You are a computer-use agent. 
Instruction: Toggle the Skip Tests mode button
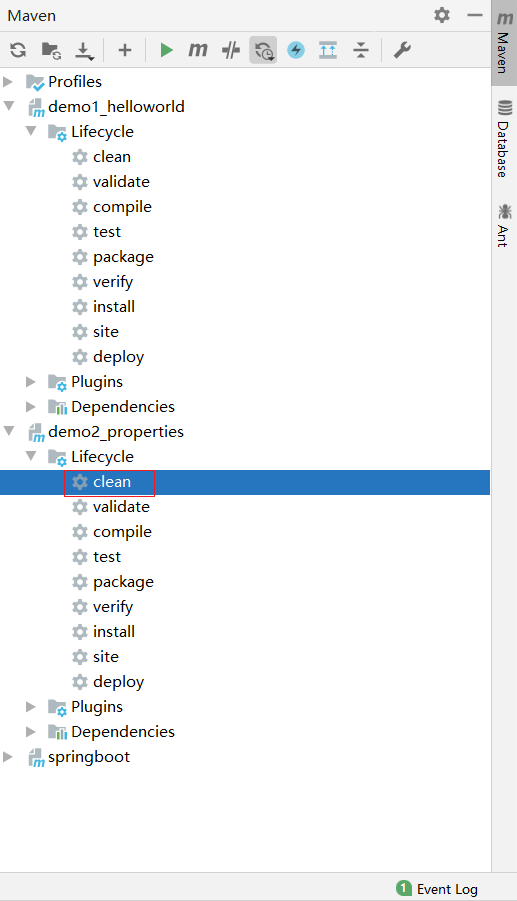tap(296, 50)
